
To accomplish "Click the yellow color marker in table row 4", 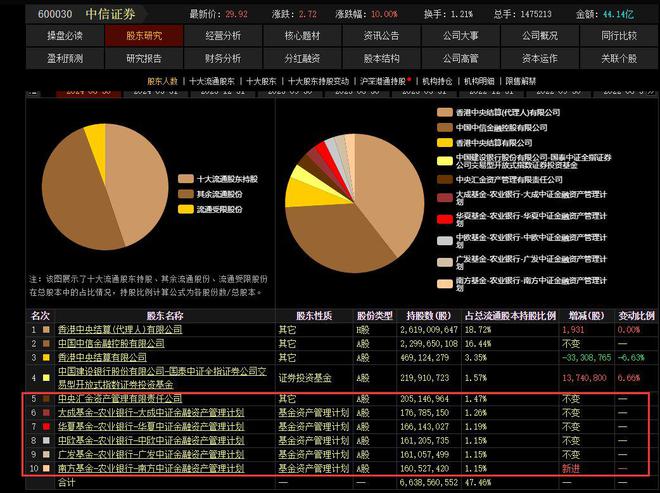I will pyautogui.click(x=46, y=378).
